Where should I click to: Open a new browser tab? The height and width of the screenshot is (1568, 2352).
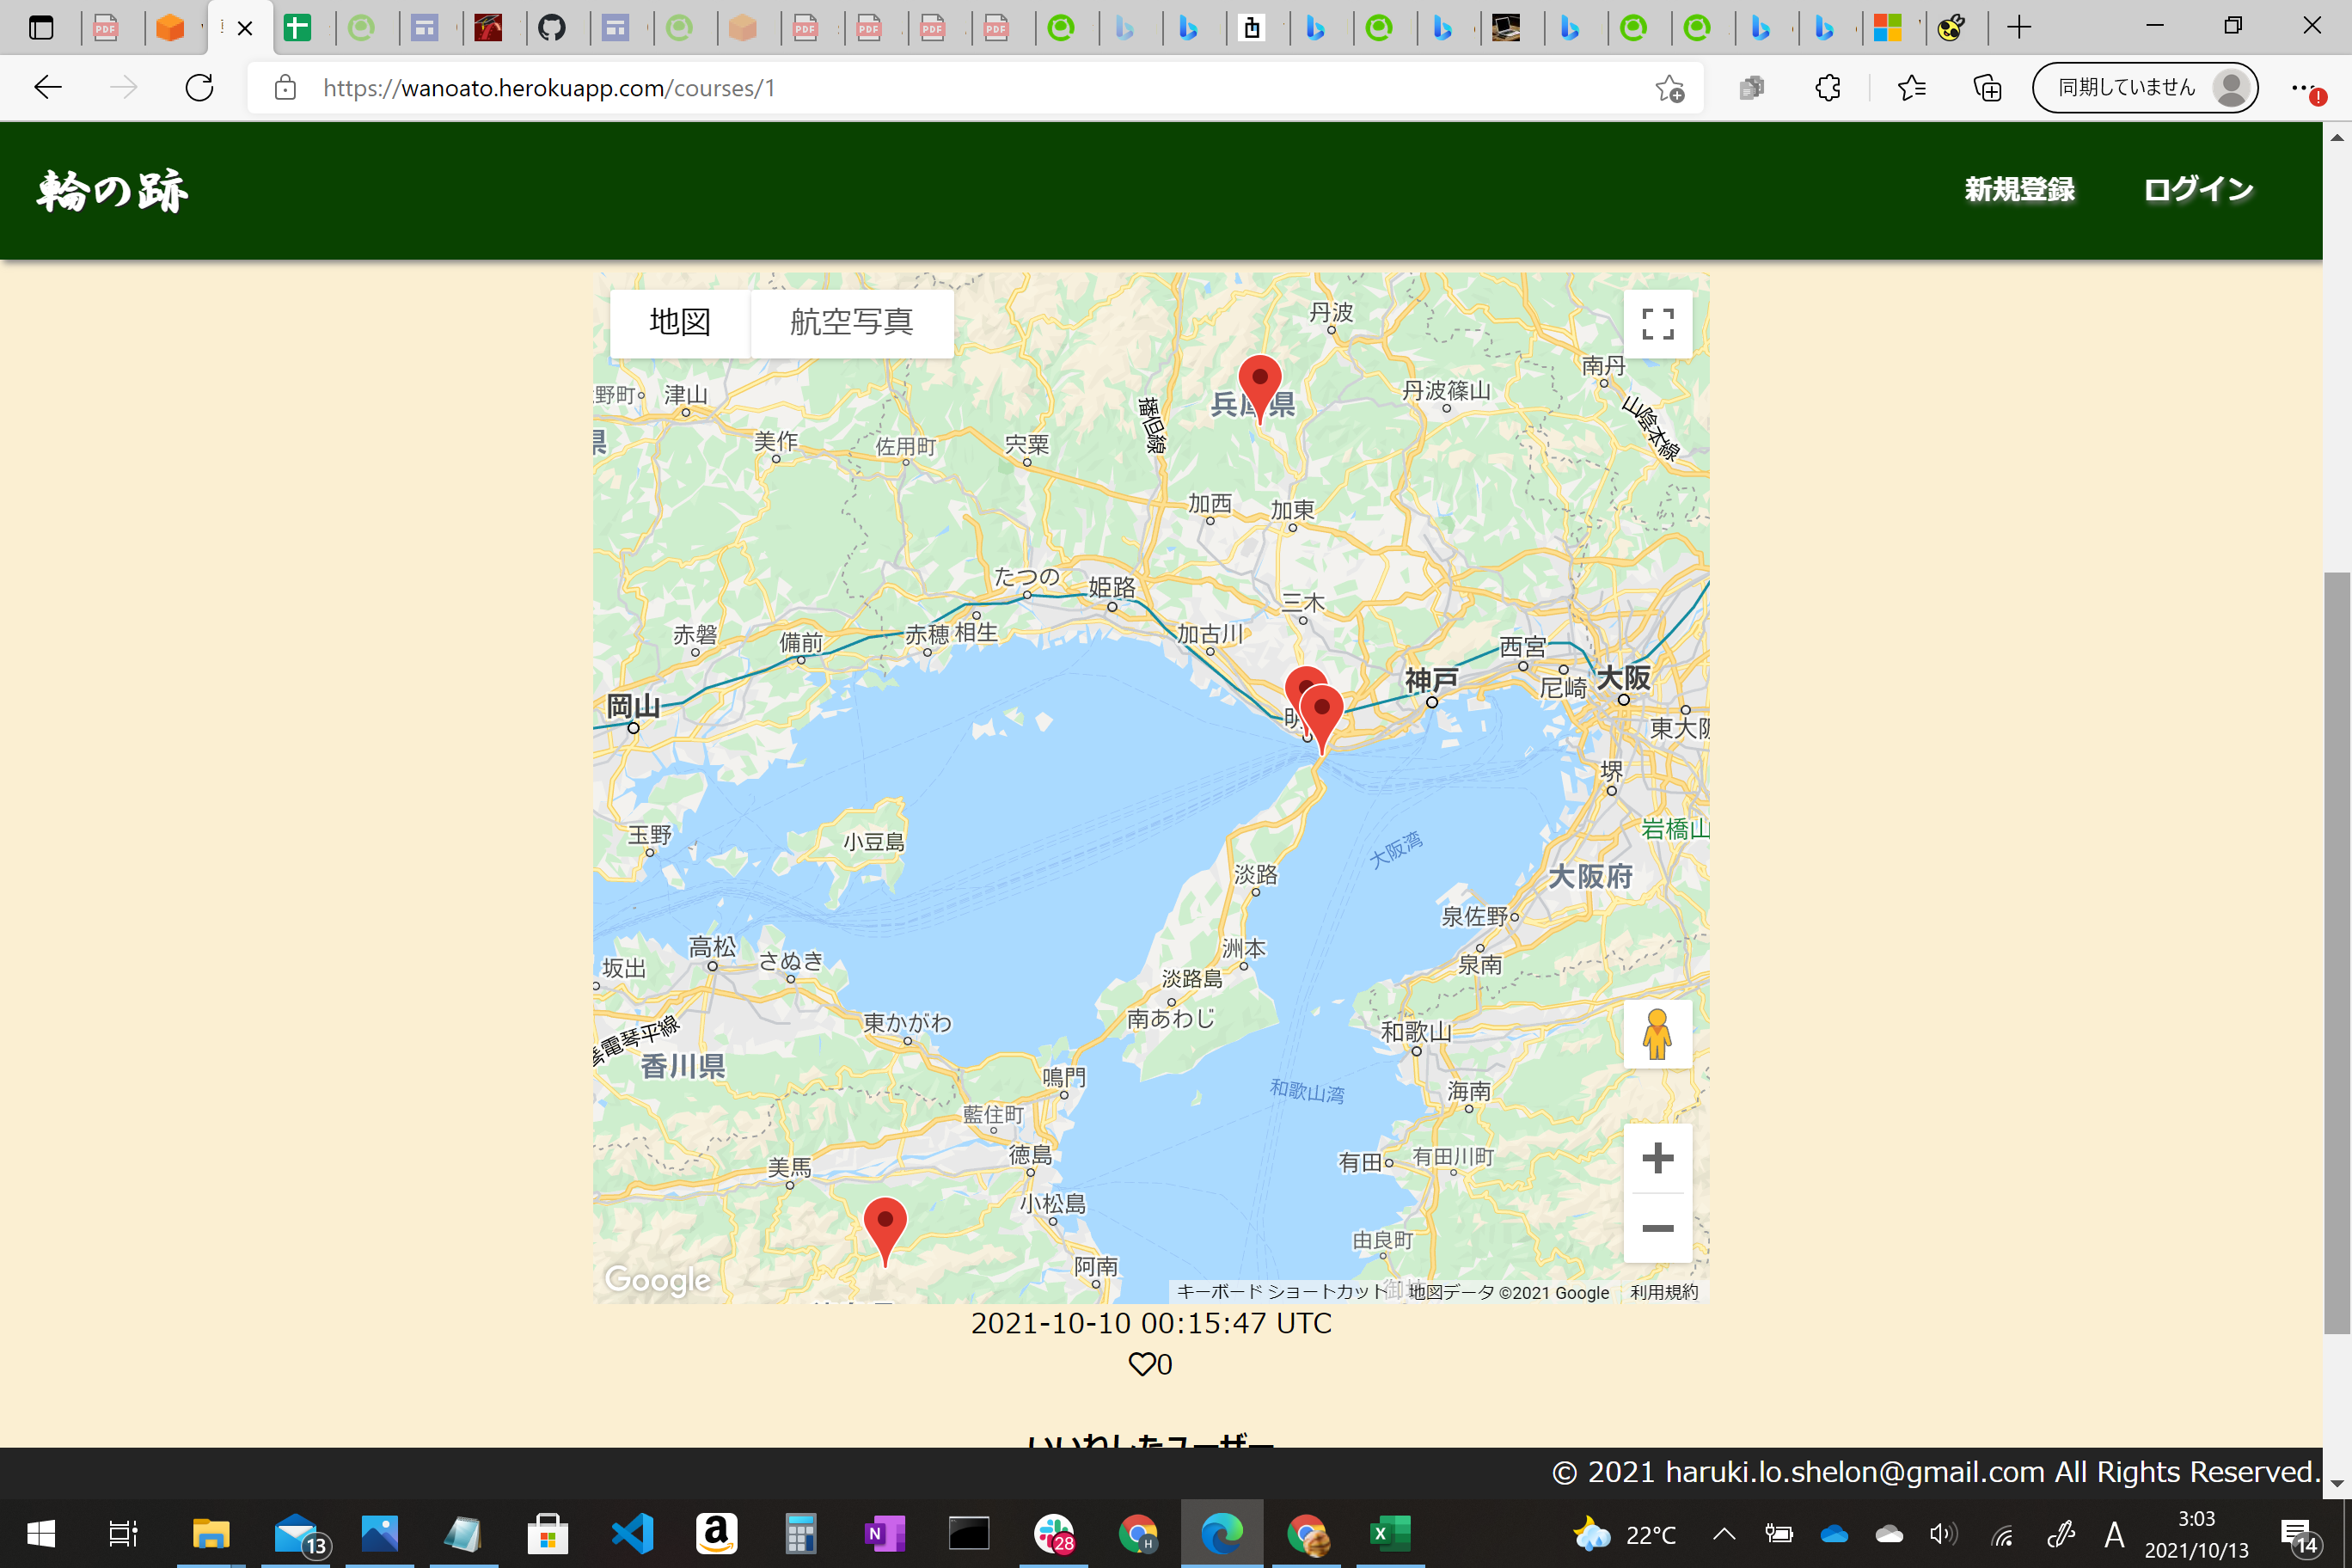[x=2019, y=27]
